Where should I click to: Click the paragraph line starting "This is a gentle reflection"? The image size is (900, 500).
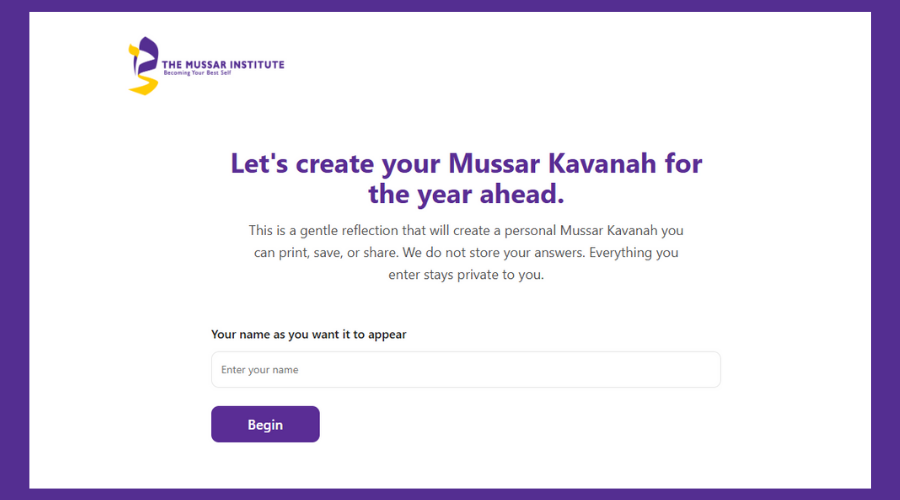point(466,230)
